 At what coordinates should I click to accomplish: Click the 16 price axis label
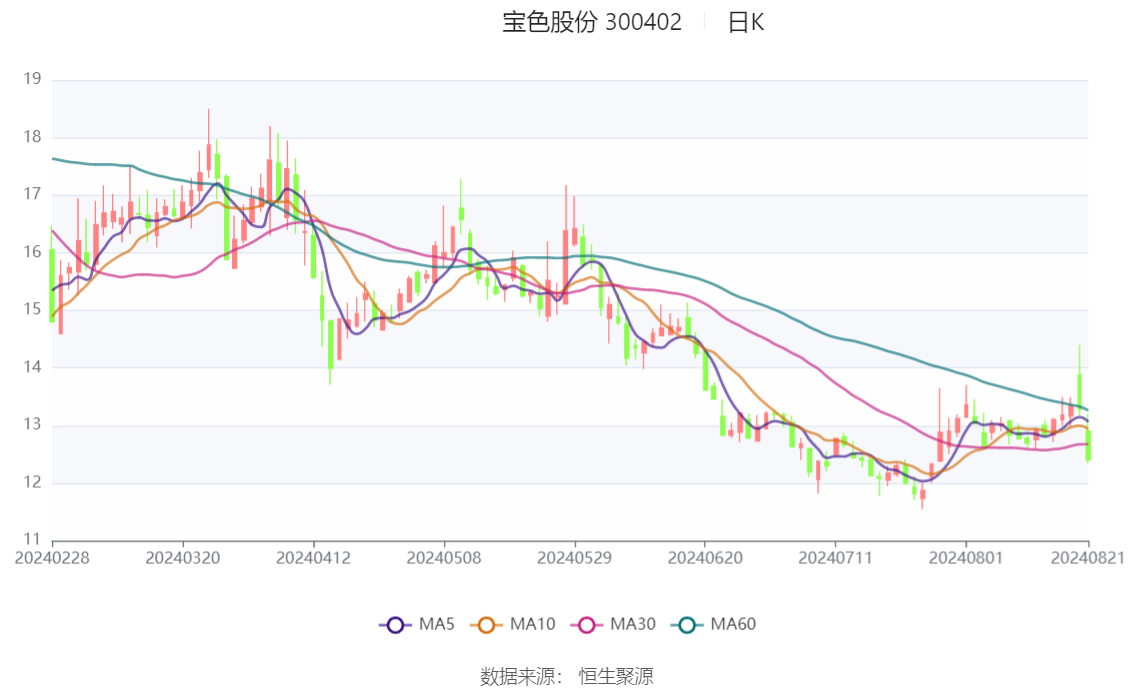pyautogui.click(x=32, y=252)
